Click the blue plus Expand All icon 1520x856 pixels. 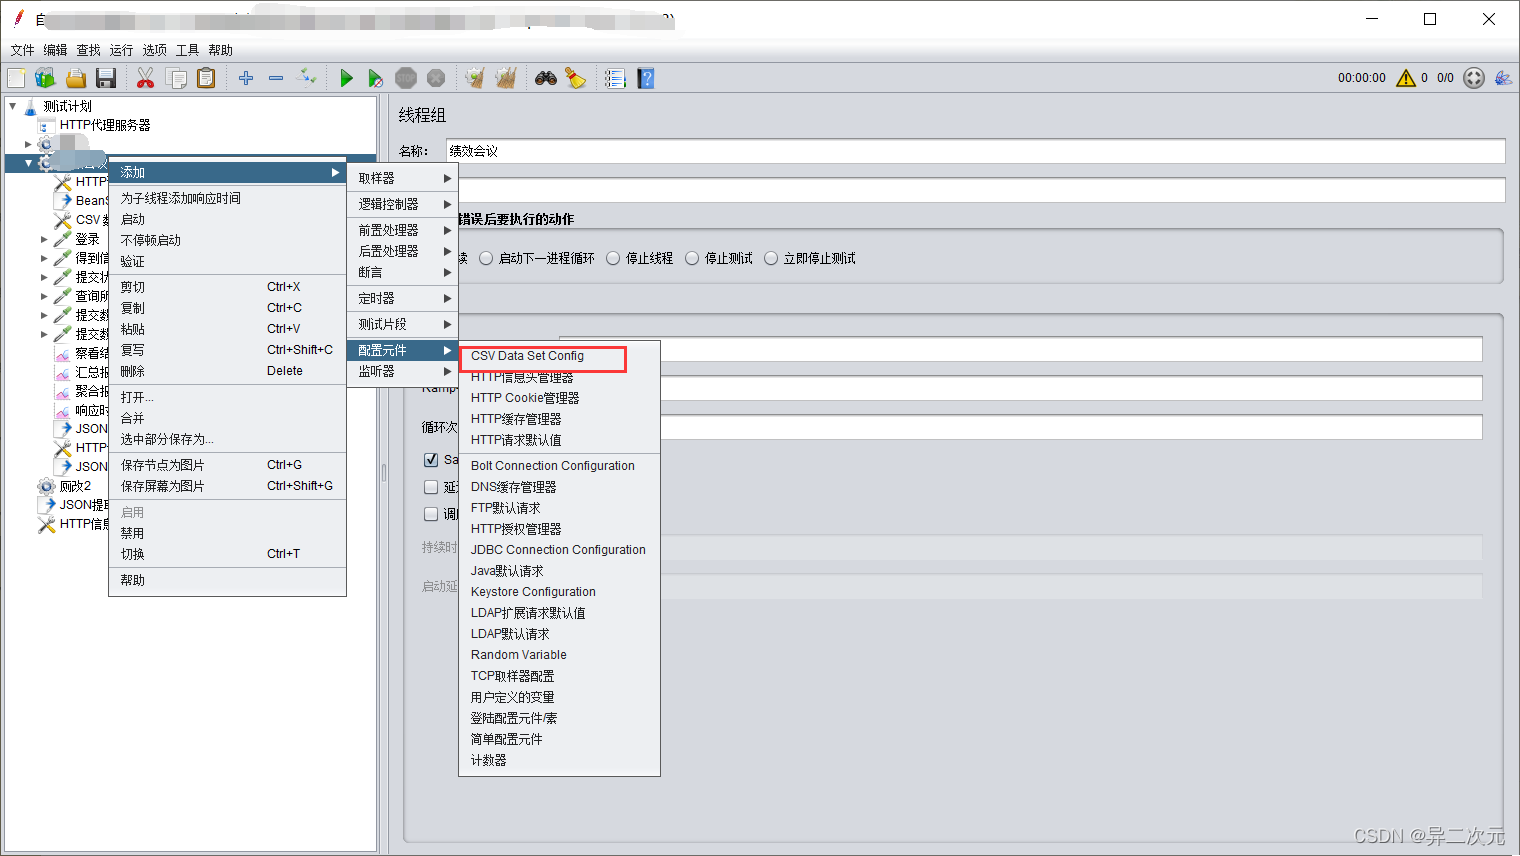tap(246, 78)
